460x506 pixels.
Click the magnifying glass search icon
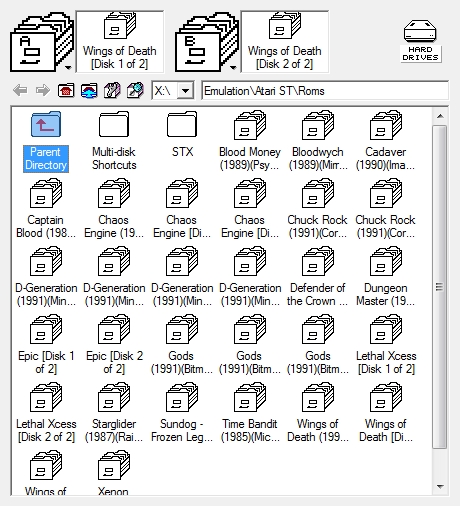click(135, 90)
